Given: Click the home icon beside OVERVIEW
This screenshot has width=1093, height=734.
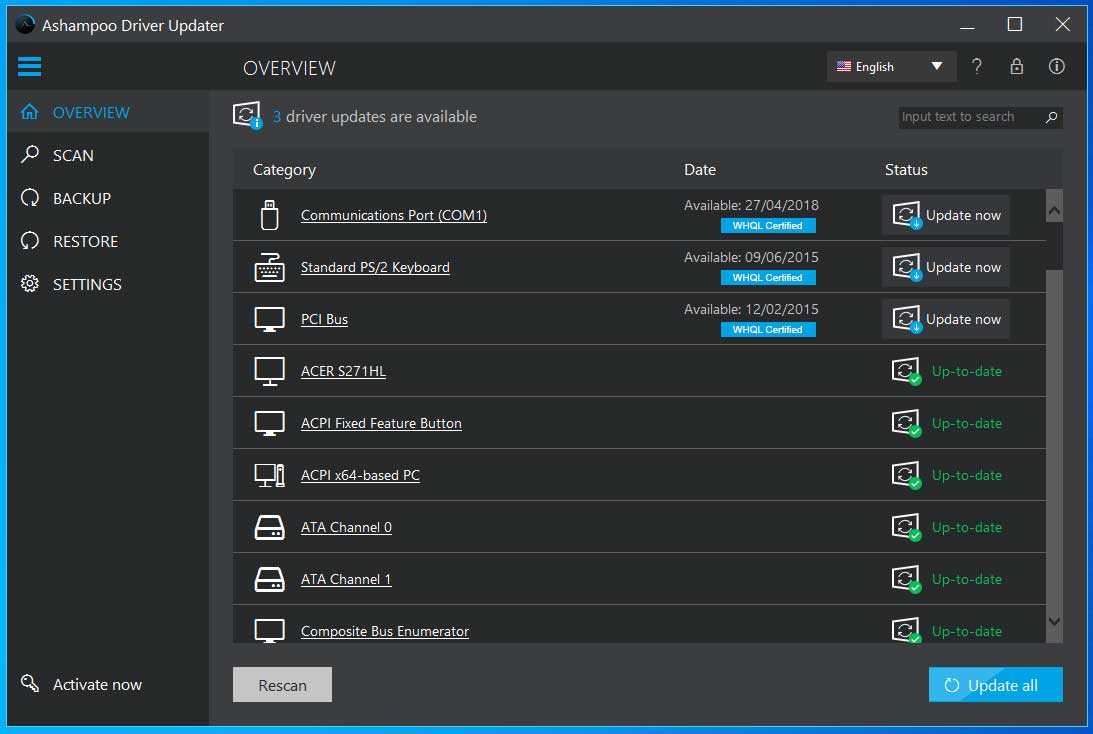Looking at the screenshot, I should pyautogui.click(x=29, y=111).
